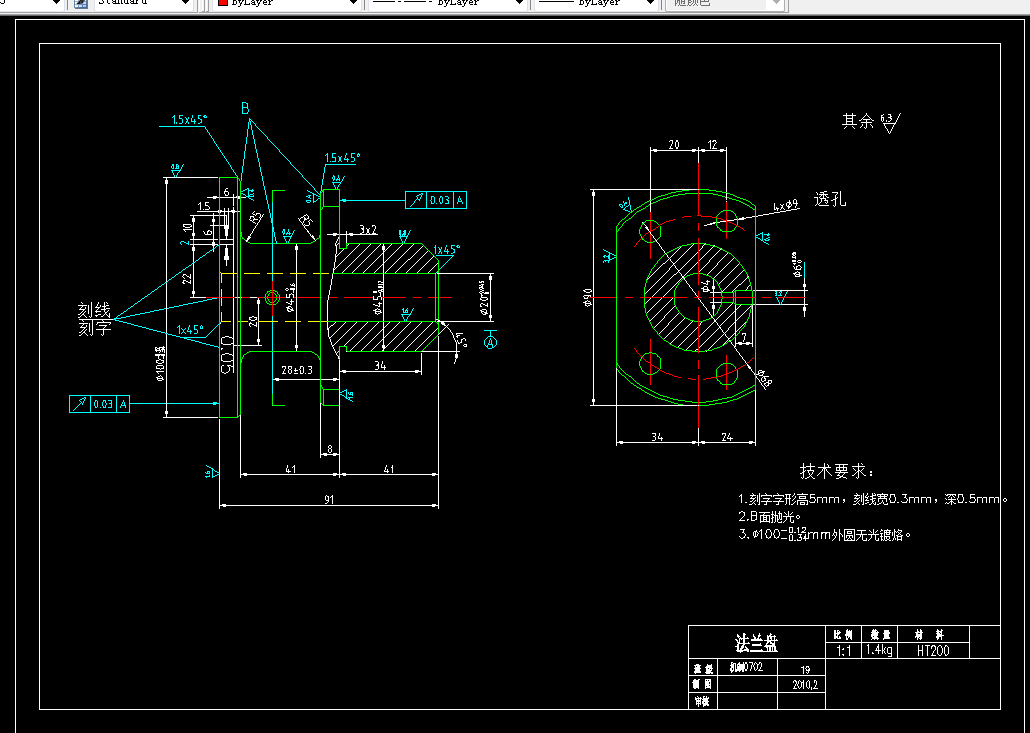Image resolution: width=1030 pixels, height=733 pixels.
Task: Select the 刻字 leader label
Action: click(x=95, y=327)
